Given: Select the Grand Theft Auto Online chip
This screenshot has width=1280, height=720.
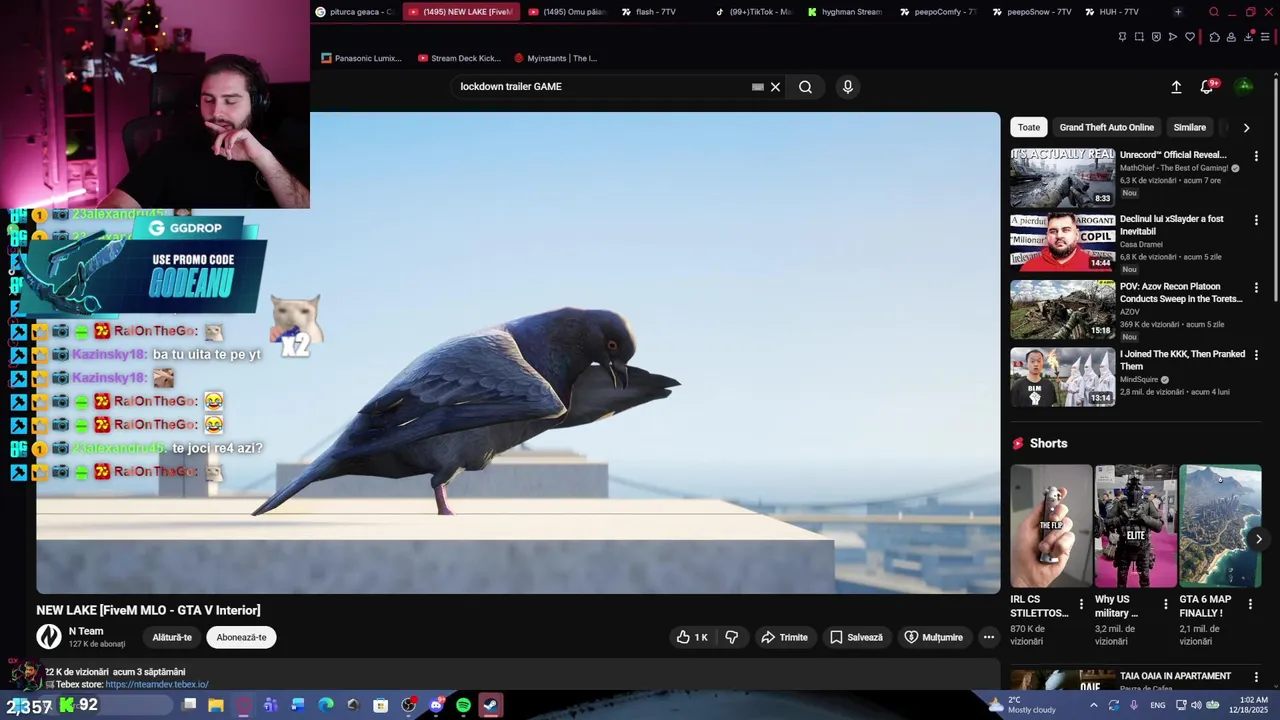Looking at the screenshot, I should tap(1107, 127).
